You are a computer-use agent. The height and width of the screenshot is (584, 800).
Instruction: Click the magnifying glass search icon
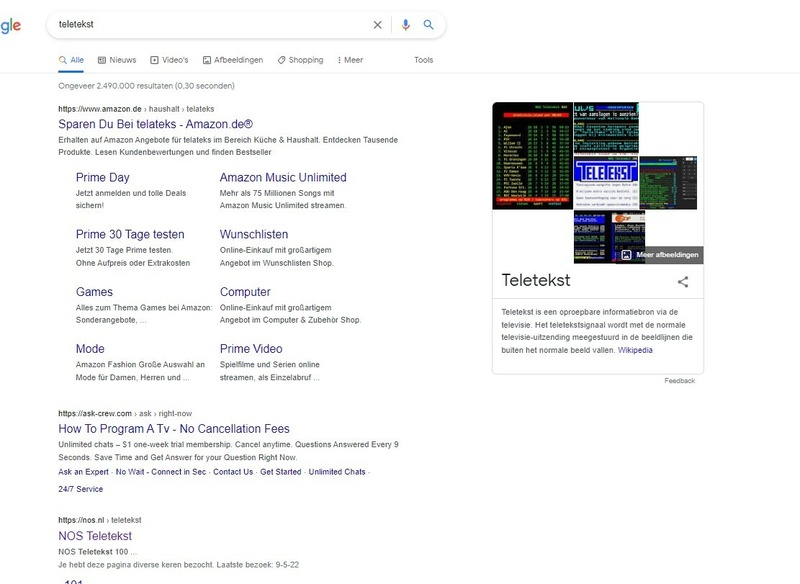[429, 24]
